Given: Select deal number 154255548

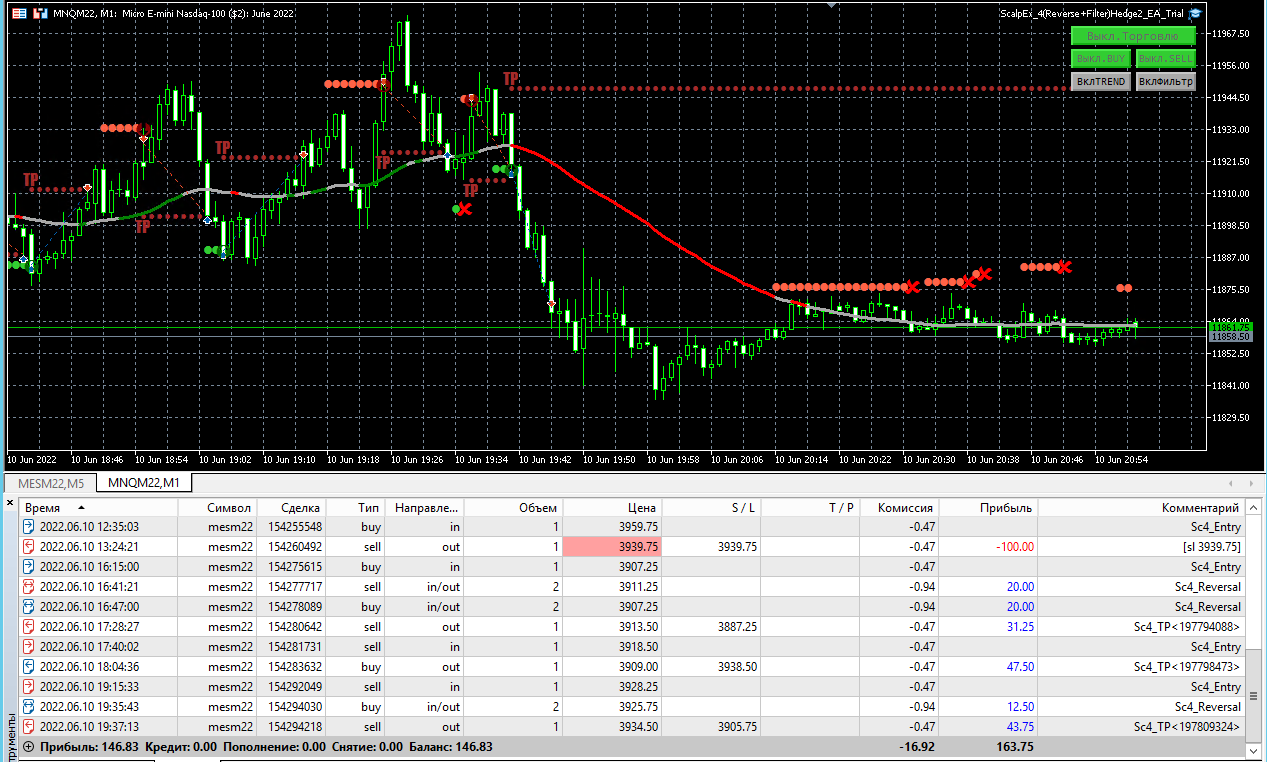Looking at the screenshot, I should (x=296, y=527).
